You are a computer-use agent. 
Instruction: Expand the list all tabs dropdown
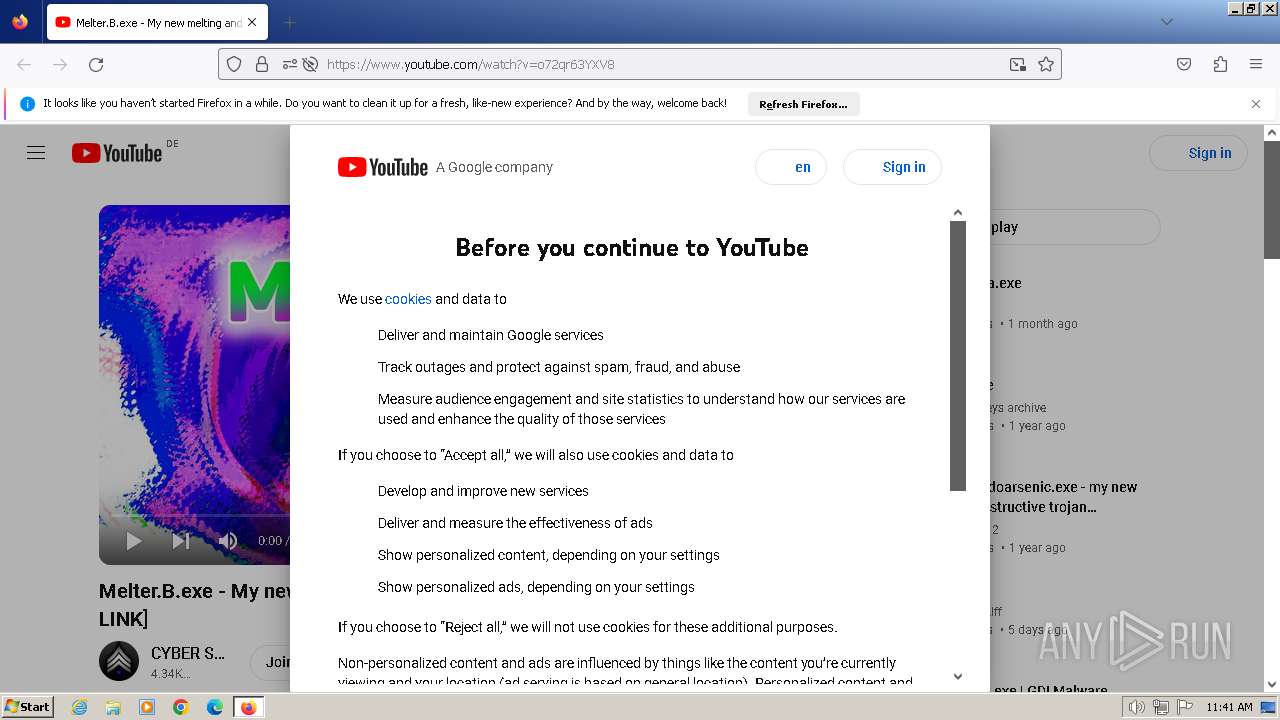(x=1167, y=22)
